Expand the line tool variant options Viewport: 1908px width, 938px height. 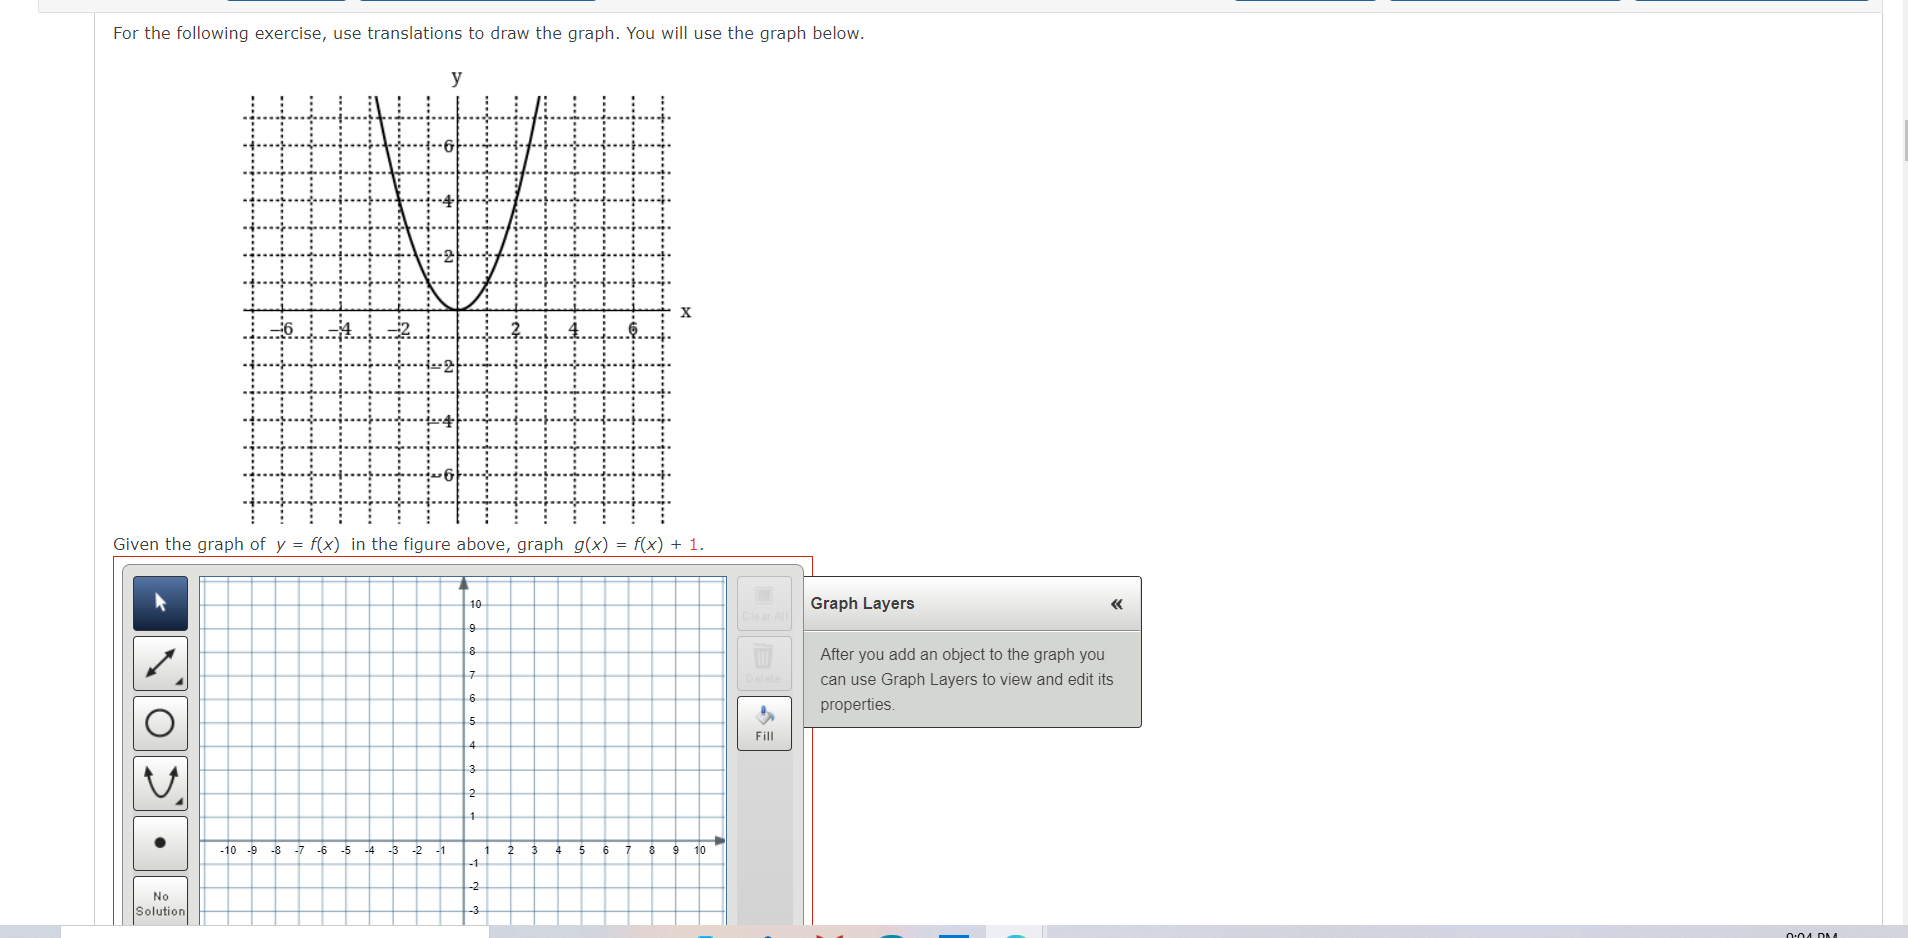pos(181,681)
